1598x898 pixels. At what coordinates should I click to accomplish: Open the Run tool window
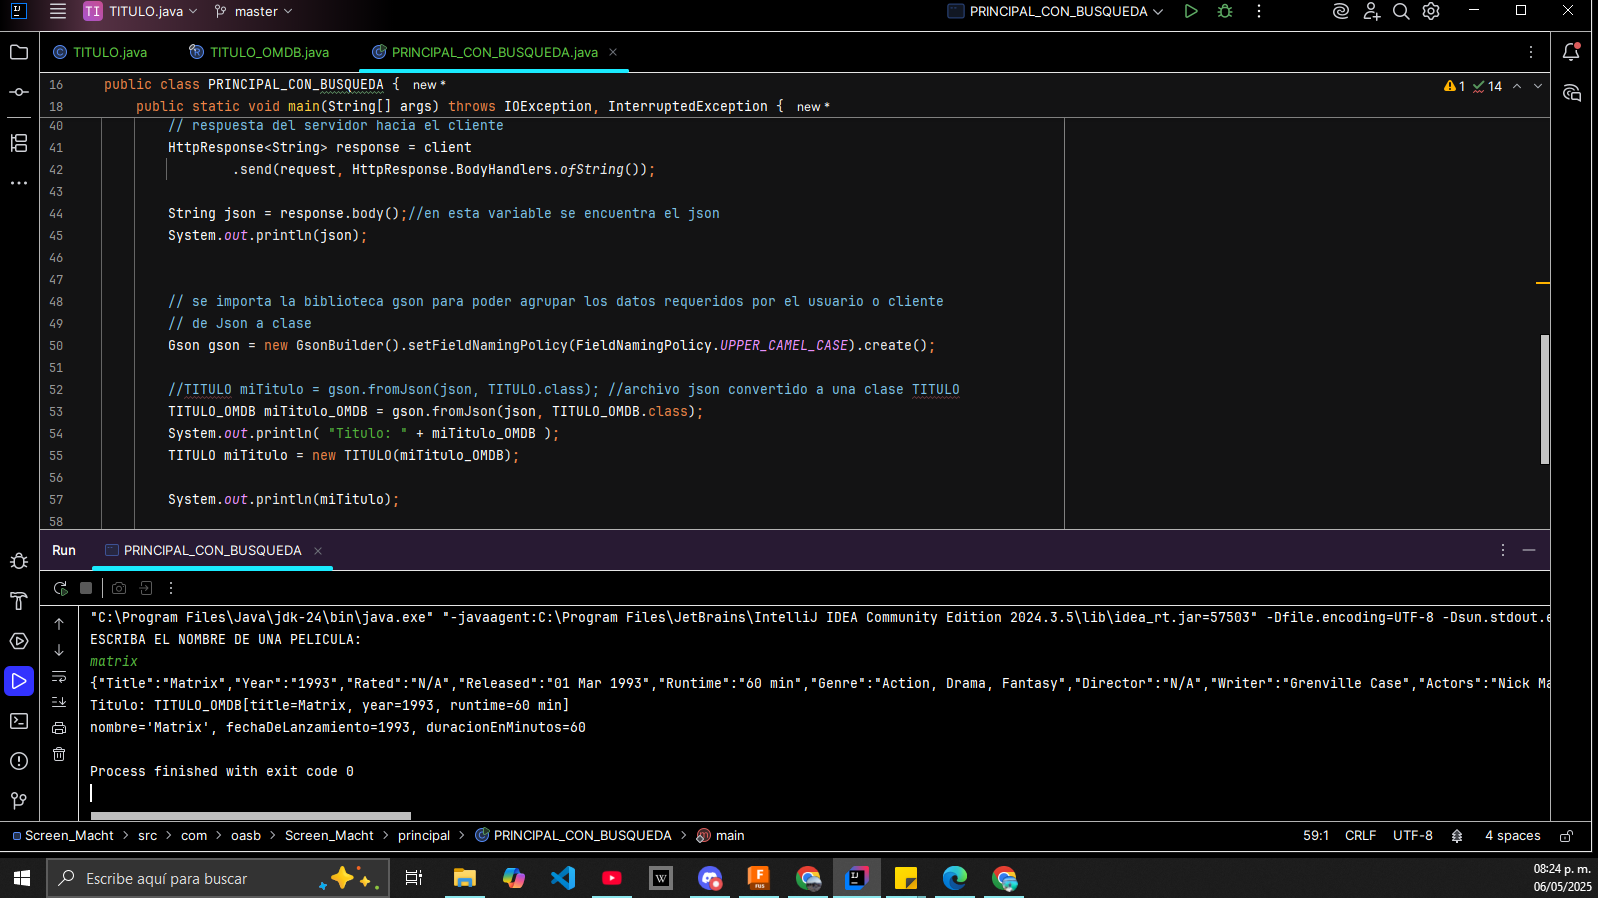point(18,681)
